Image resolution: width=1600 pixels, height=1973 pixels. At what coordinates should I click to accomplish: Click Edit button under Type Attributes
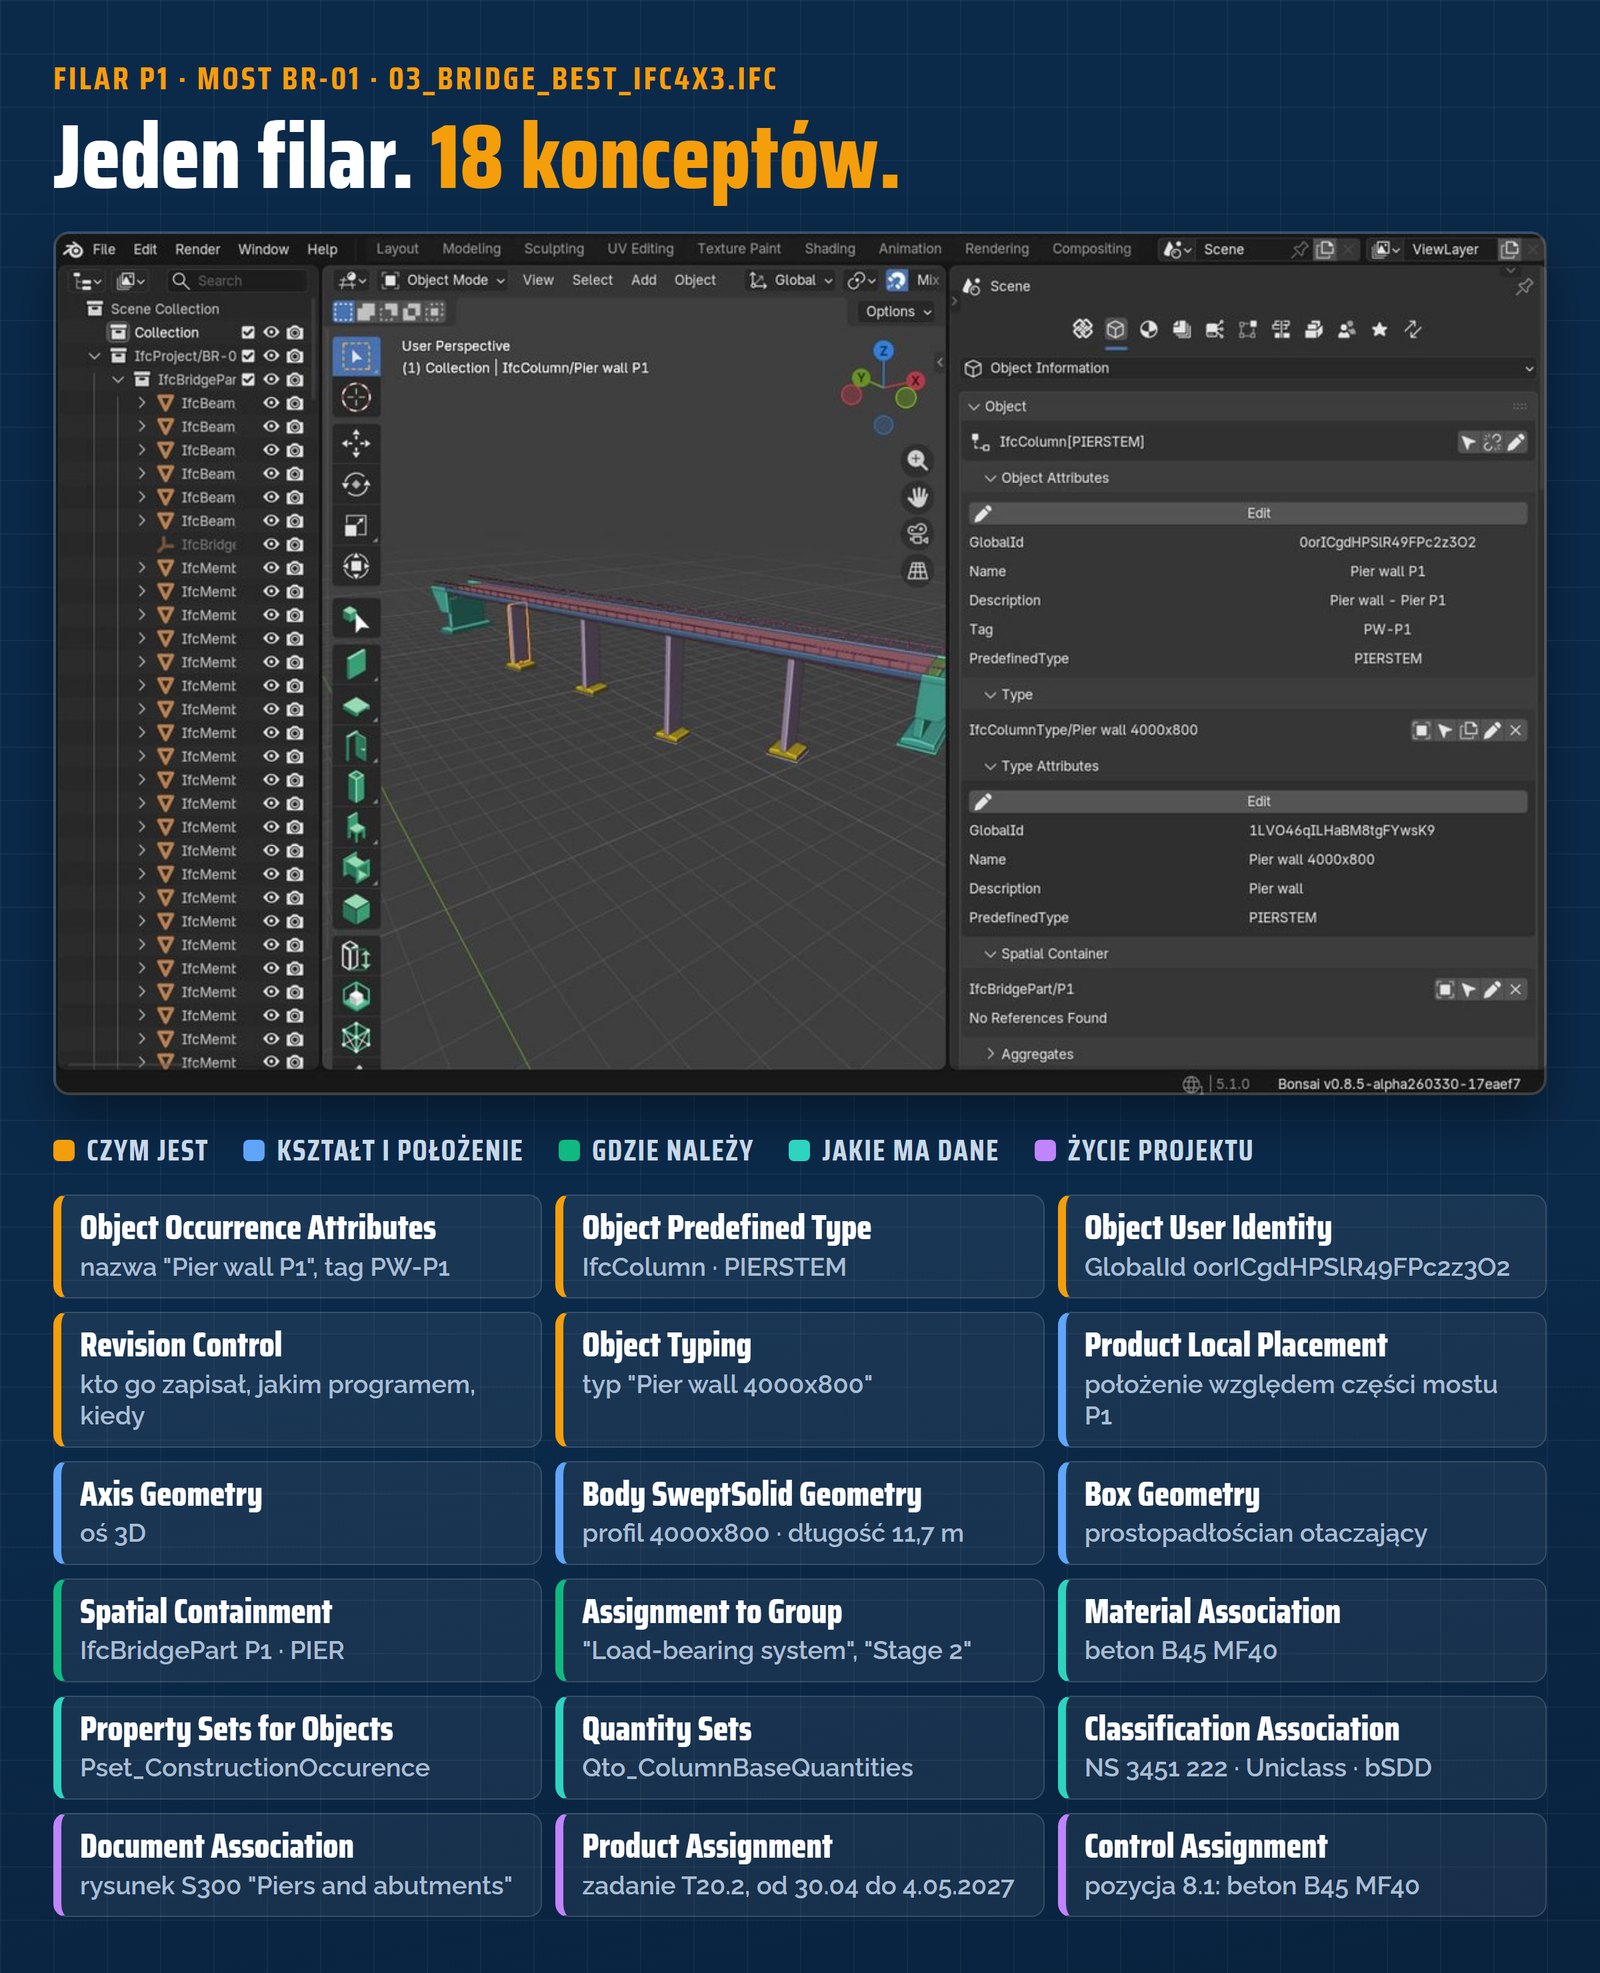1247,801
